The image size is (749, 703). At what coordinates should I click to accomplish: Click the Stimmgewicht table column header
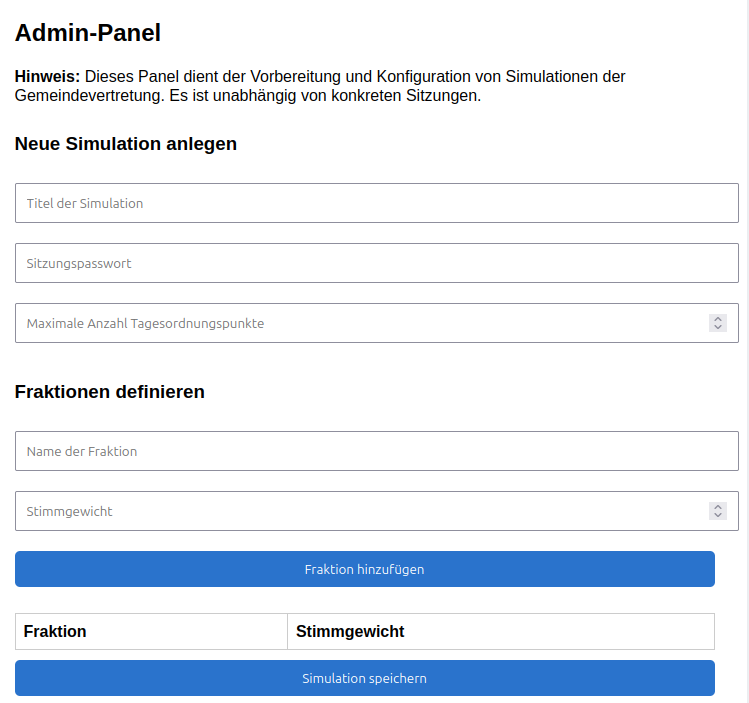tap(350, 631)
